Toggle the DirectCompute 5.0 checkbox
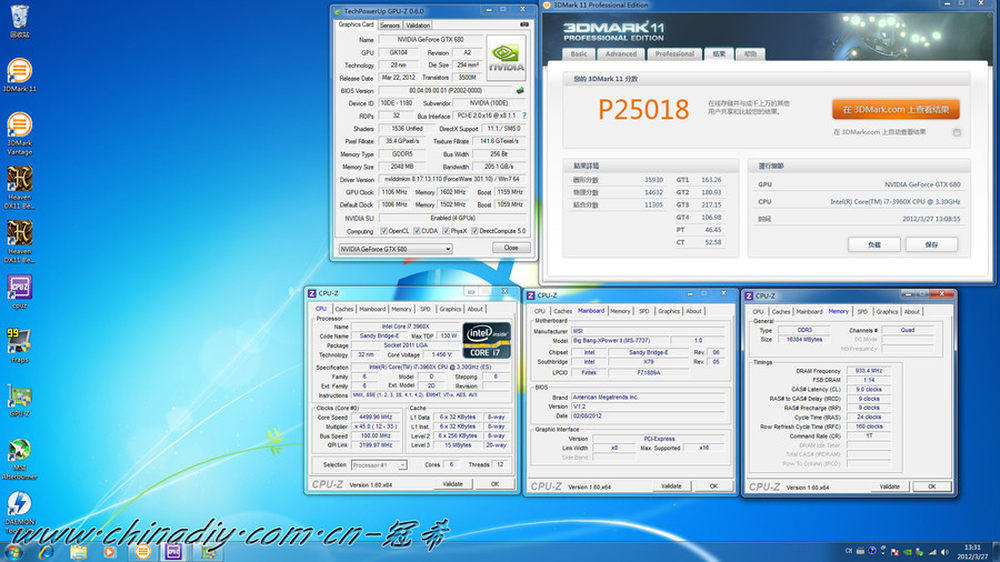 [x=474, y=231]
